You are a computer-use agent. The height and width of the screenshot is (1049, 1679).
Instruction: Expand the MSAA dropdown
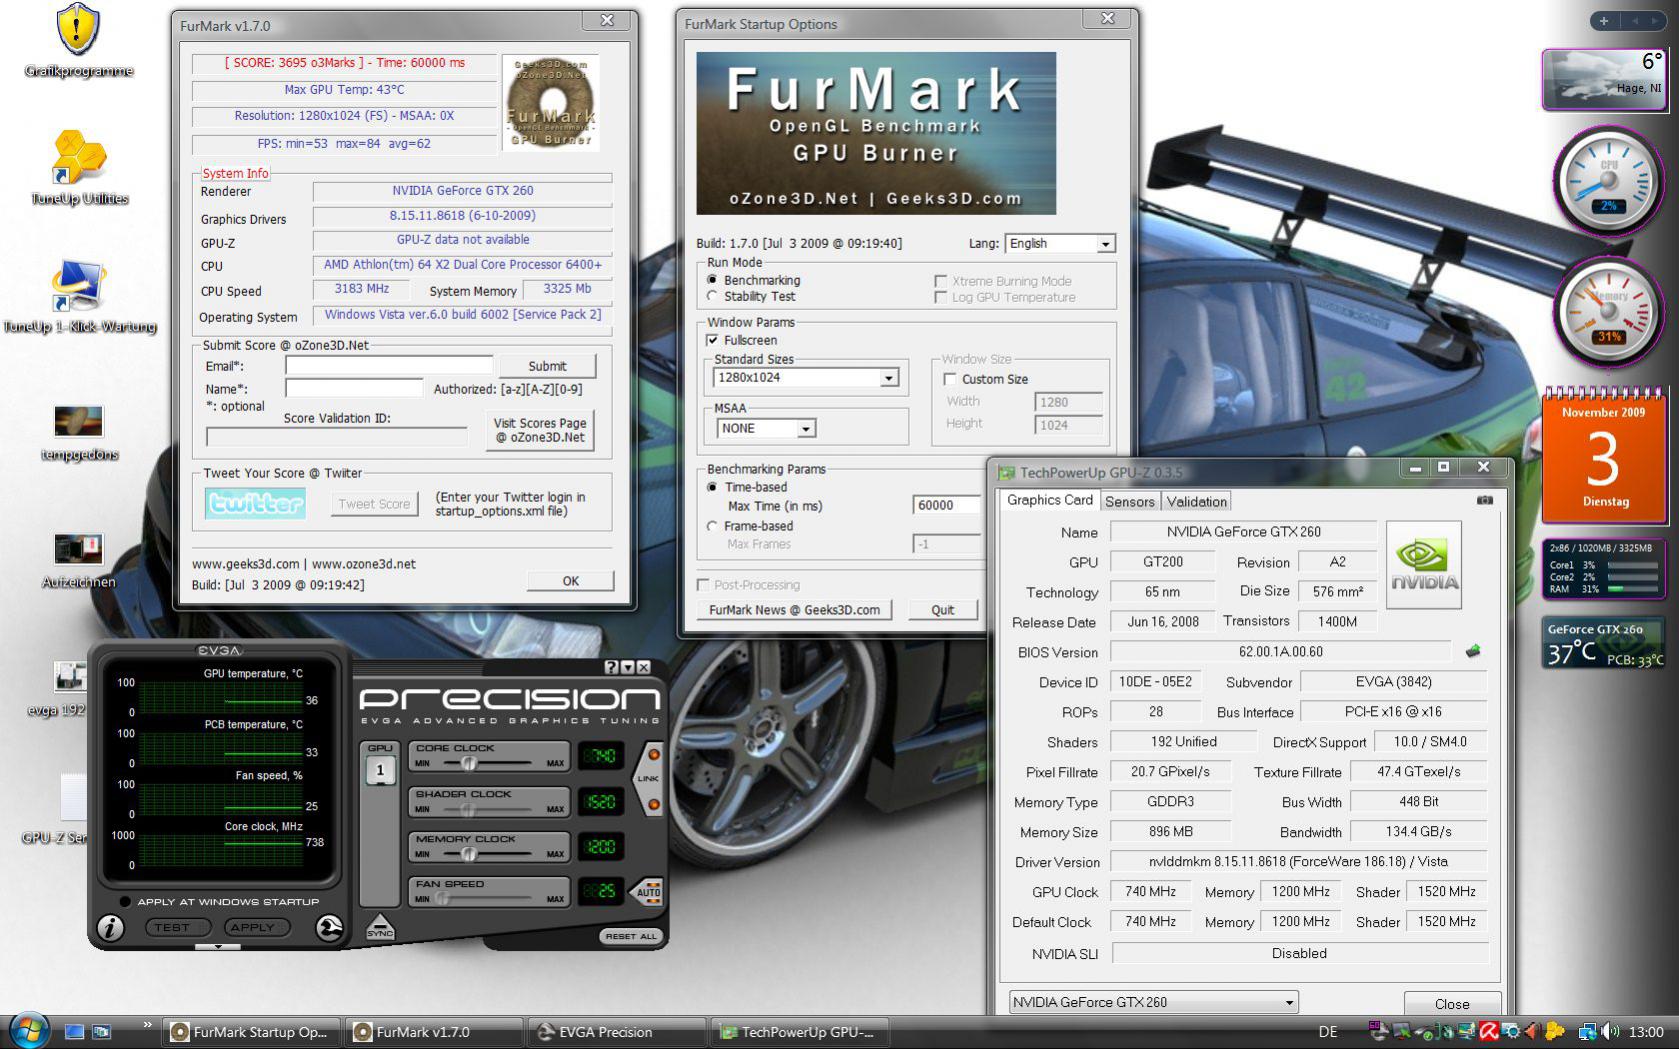(x=805, y=428)
